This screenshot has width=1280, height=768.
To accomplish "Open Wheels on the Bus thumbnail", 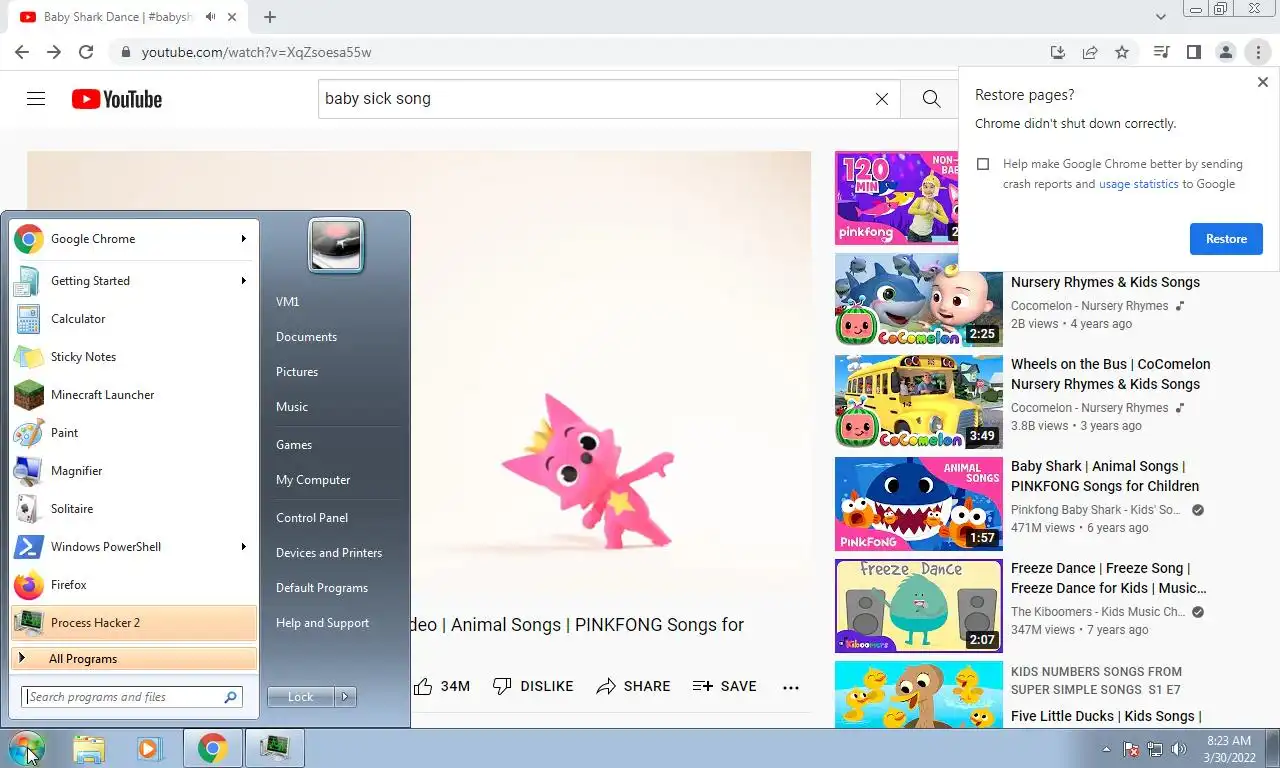I will point(919,402).
